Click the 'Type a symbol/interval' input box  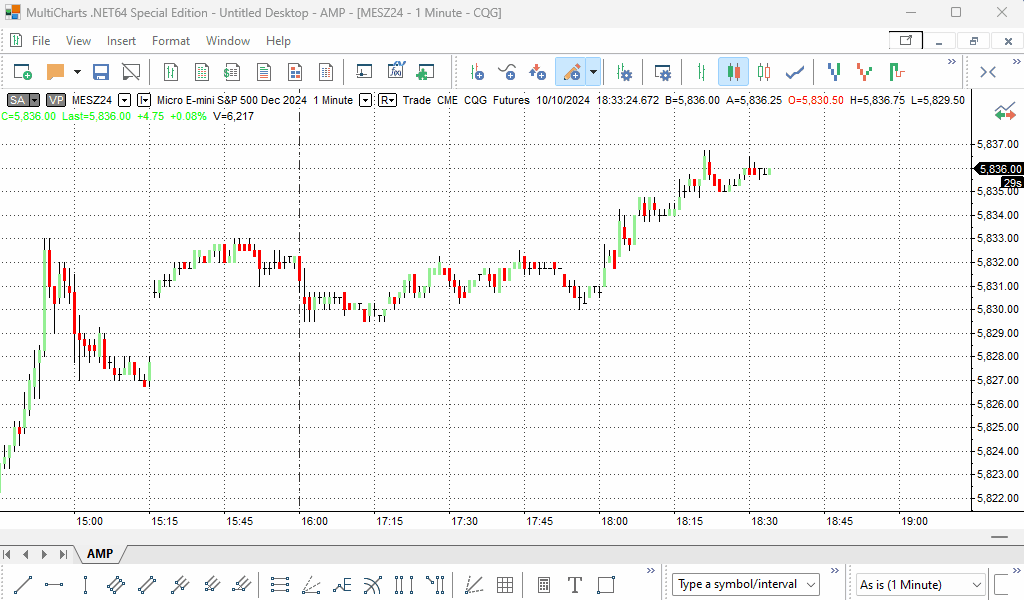tap(738, 584)
